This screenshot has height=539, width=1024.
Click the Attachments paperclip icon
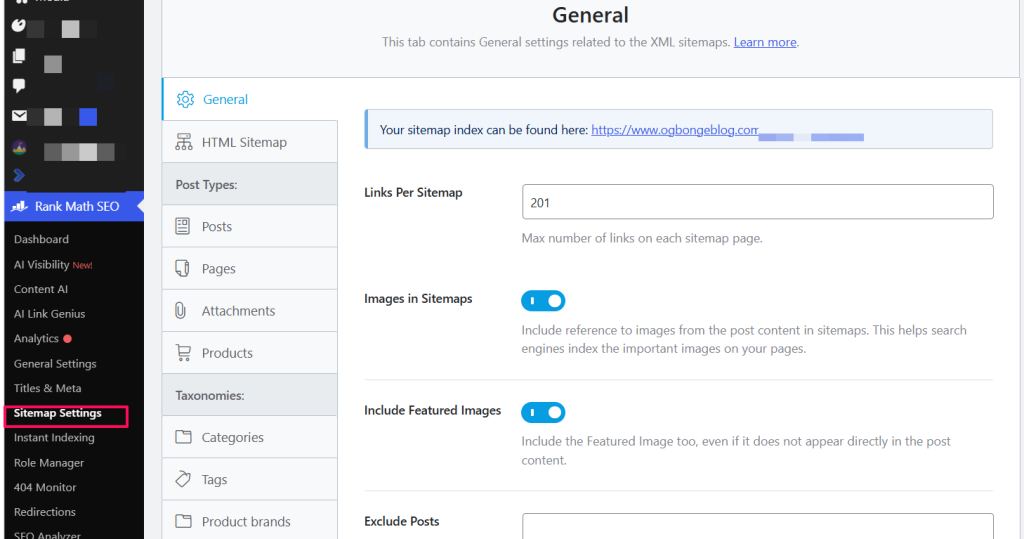(x=181, y=310)
